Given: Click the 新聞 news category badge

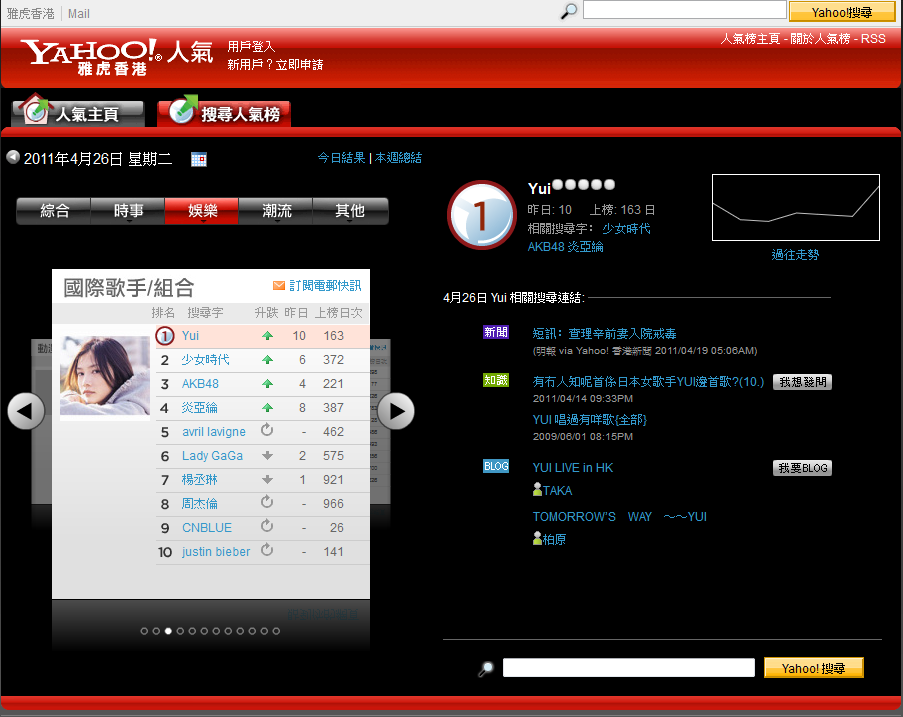Looking at the screenshot, I should click(x=496, y=332).
